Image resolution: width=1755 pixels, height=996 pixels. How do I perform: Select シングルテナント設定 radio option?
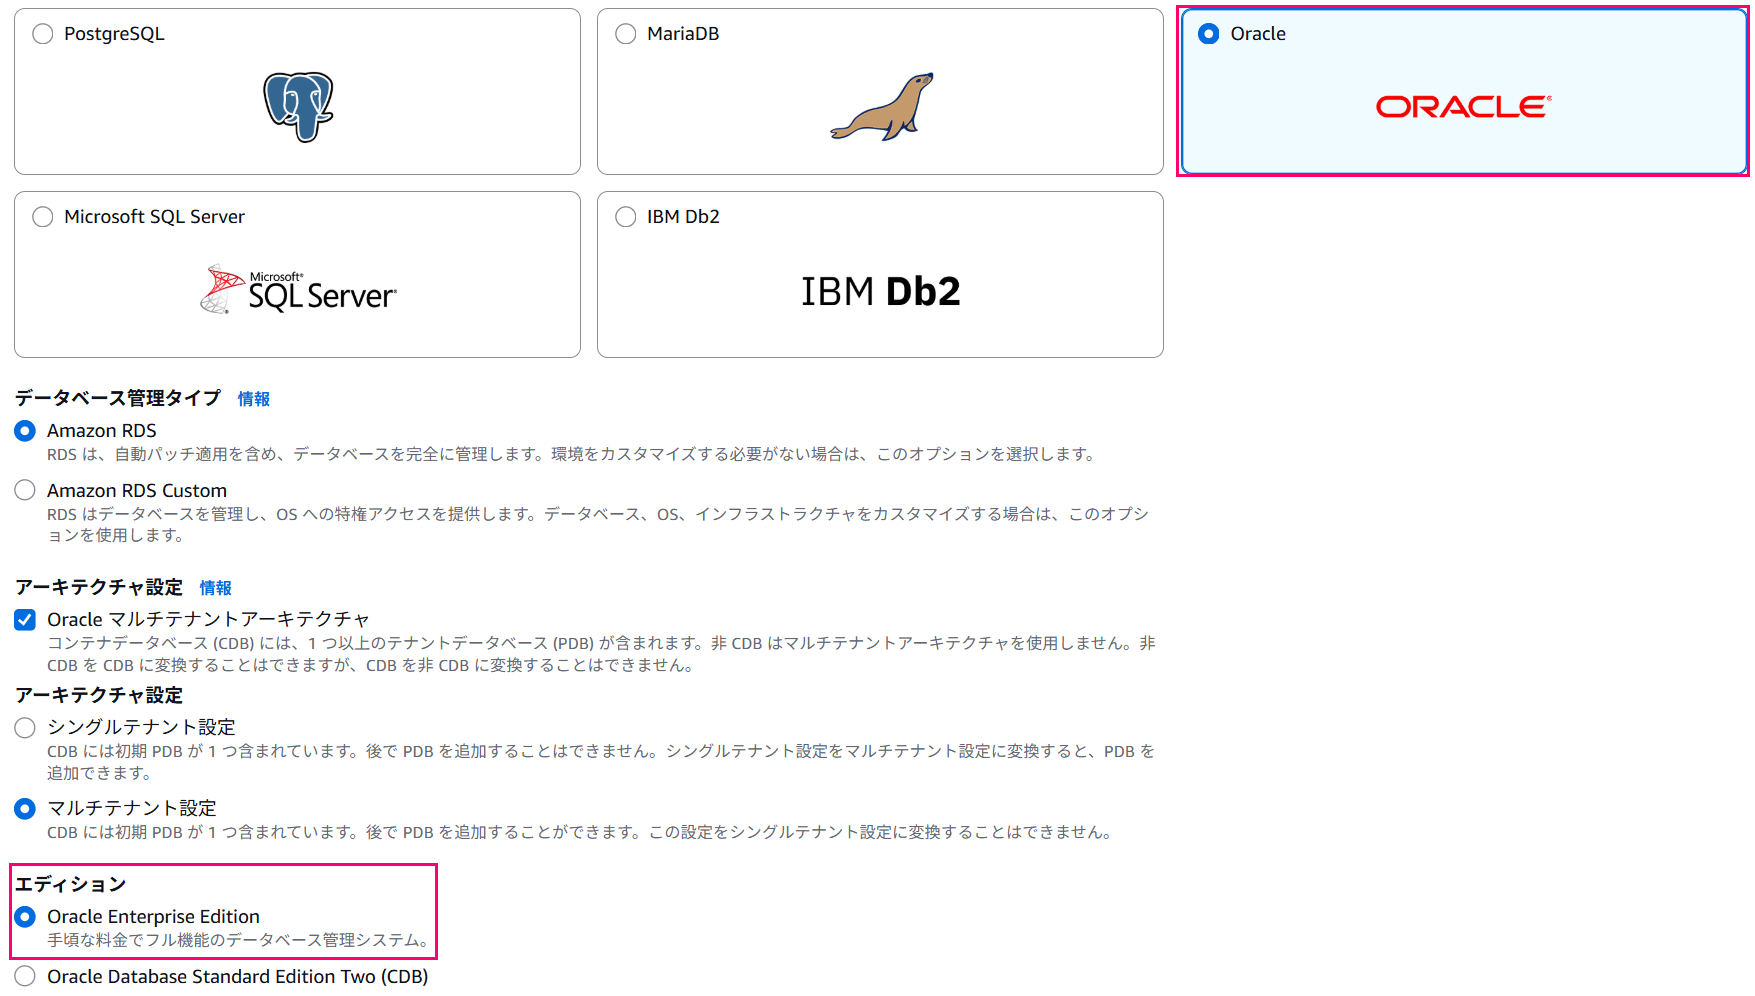(25, 728)
